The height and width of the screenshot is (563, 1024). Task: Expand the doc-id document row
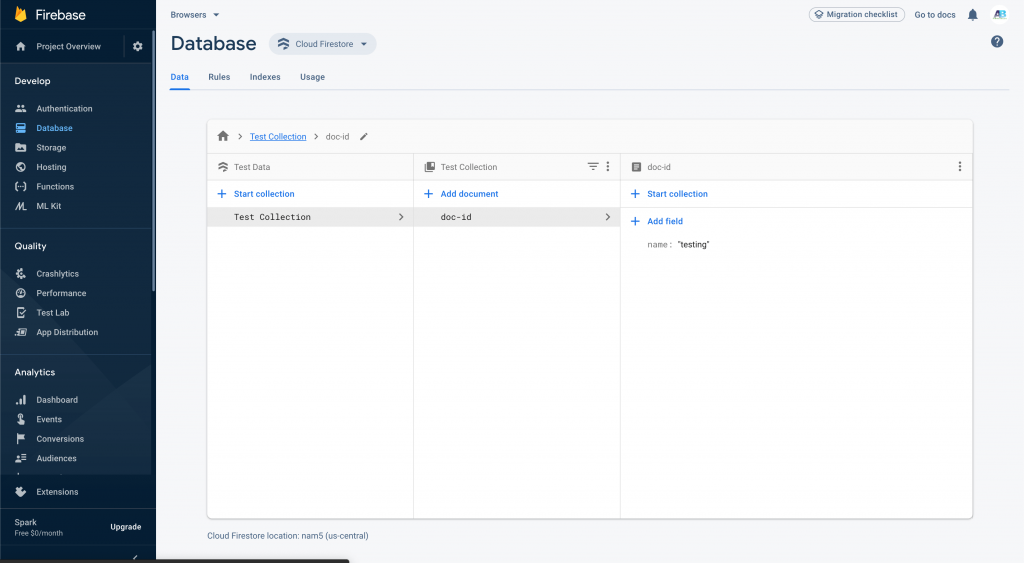point(517,217)
